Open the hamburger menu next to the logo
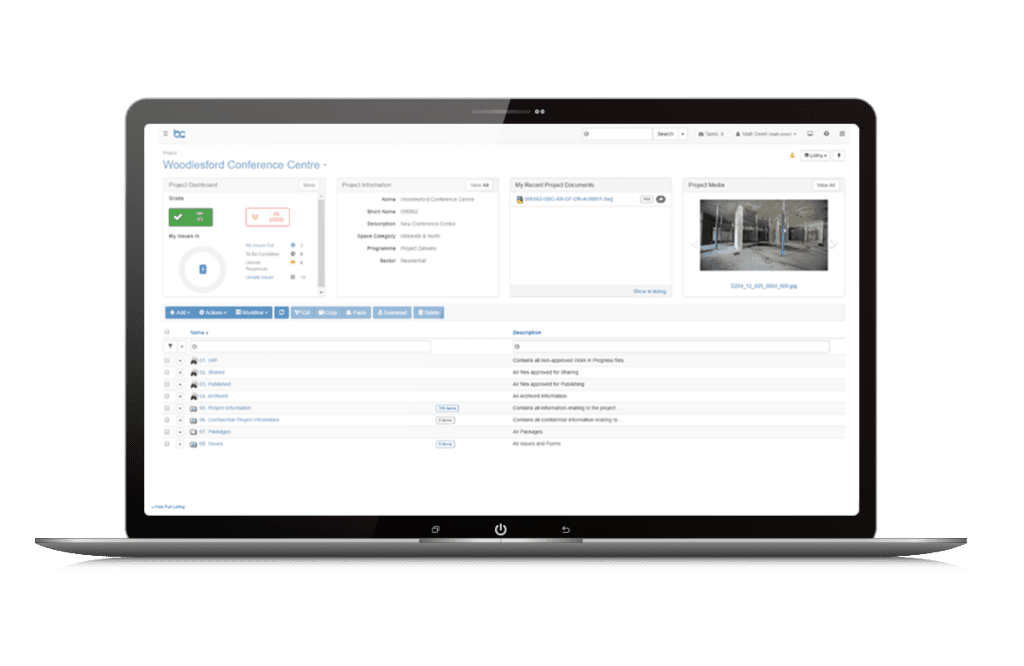Viewport: 1024px width, 666px height. (166, 133)
